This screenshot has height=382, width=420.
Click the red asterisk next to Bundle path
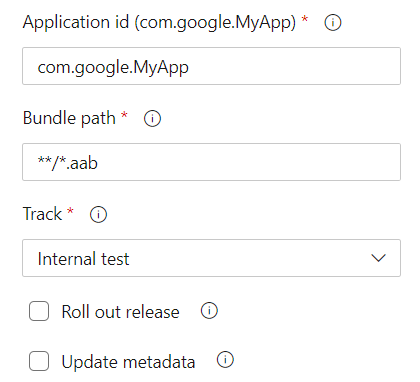click(124, 115)
